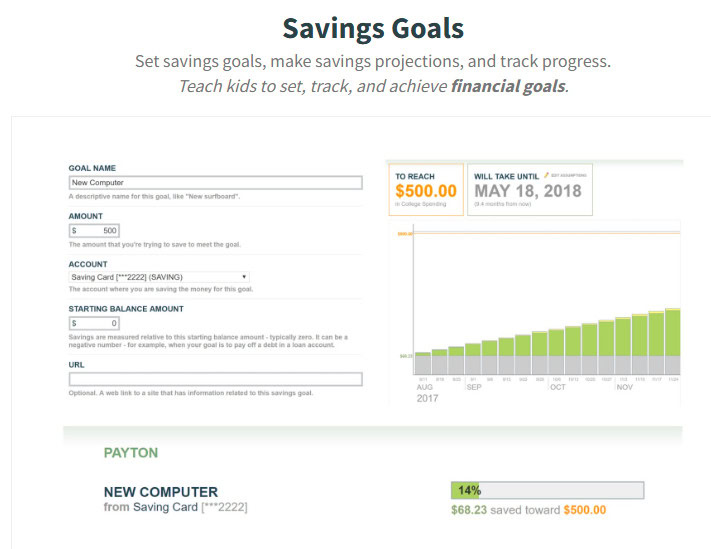Click the New Computer goal title
Screen dimensions: 711x549
(161, 492)
